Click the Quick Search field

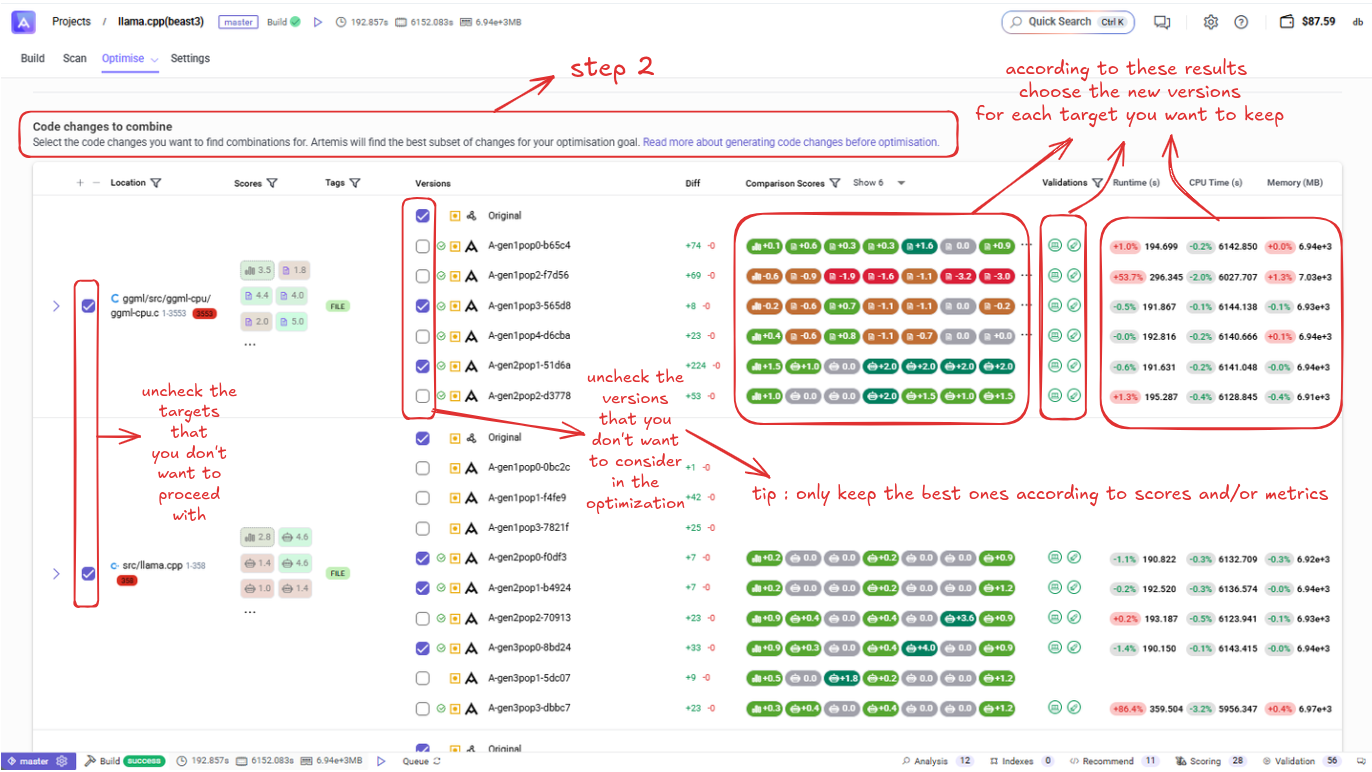pyautogui.click(x=1067, y=22)
